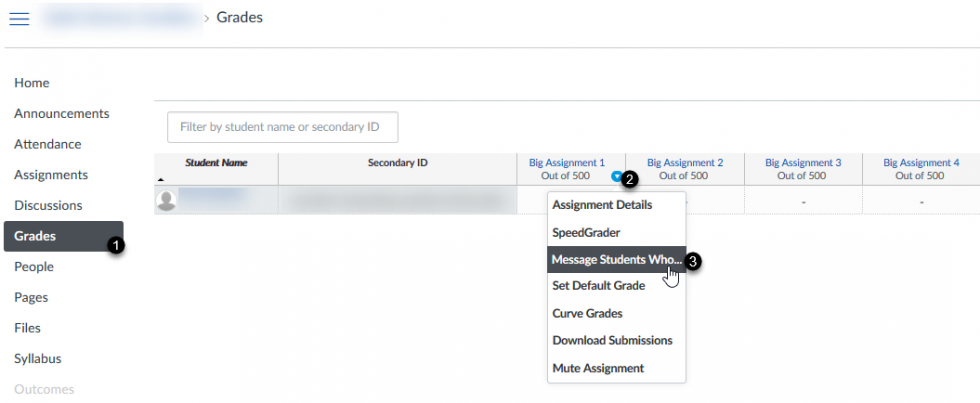Open People page
This screenshot has height=403, width=980.
coord(34,267)
